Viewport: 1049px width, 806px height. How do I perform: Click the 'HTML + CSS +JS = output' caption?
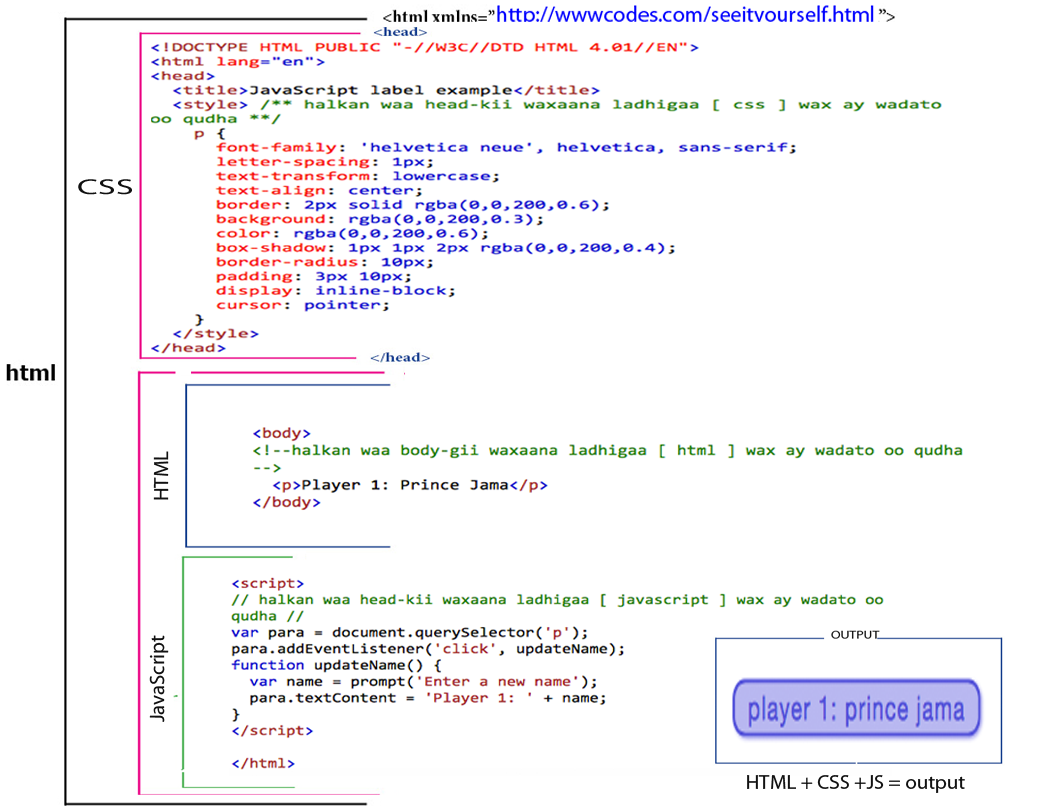tap(855, 783)
